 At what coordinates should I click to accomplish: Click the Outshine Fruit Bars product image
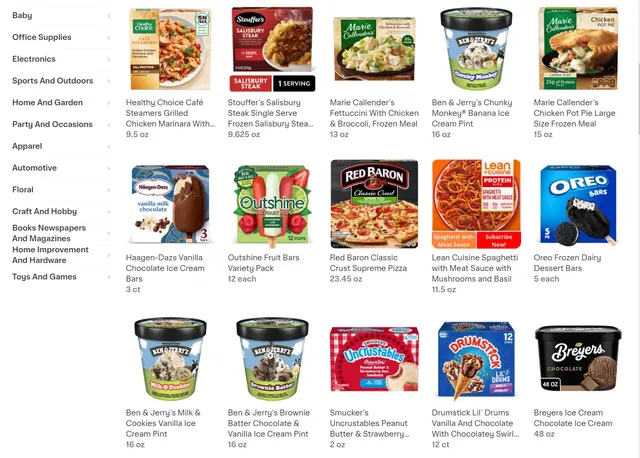point(272,204)
